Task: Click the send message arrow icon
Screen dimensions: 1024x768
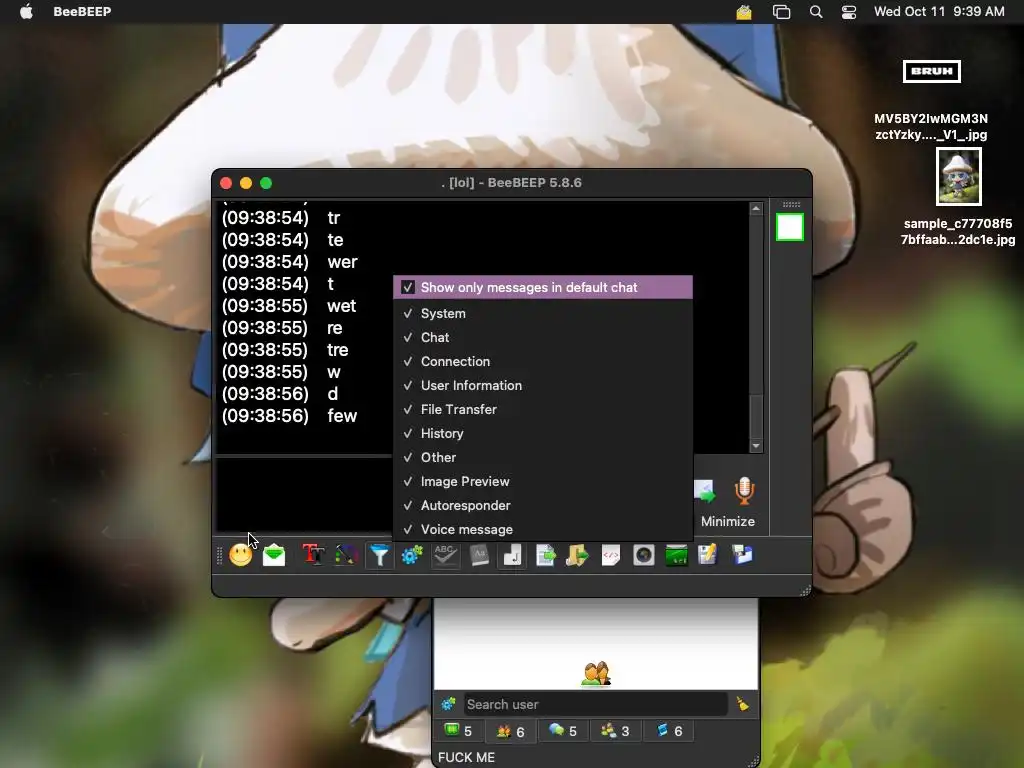Action: 705,491
